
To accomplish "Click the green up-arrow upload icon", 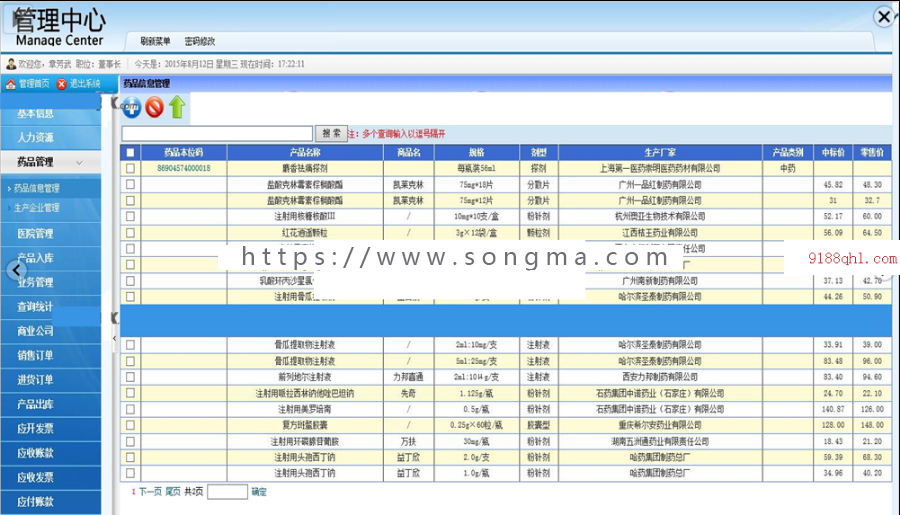I will coord(177,107).
